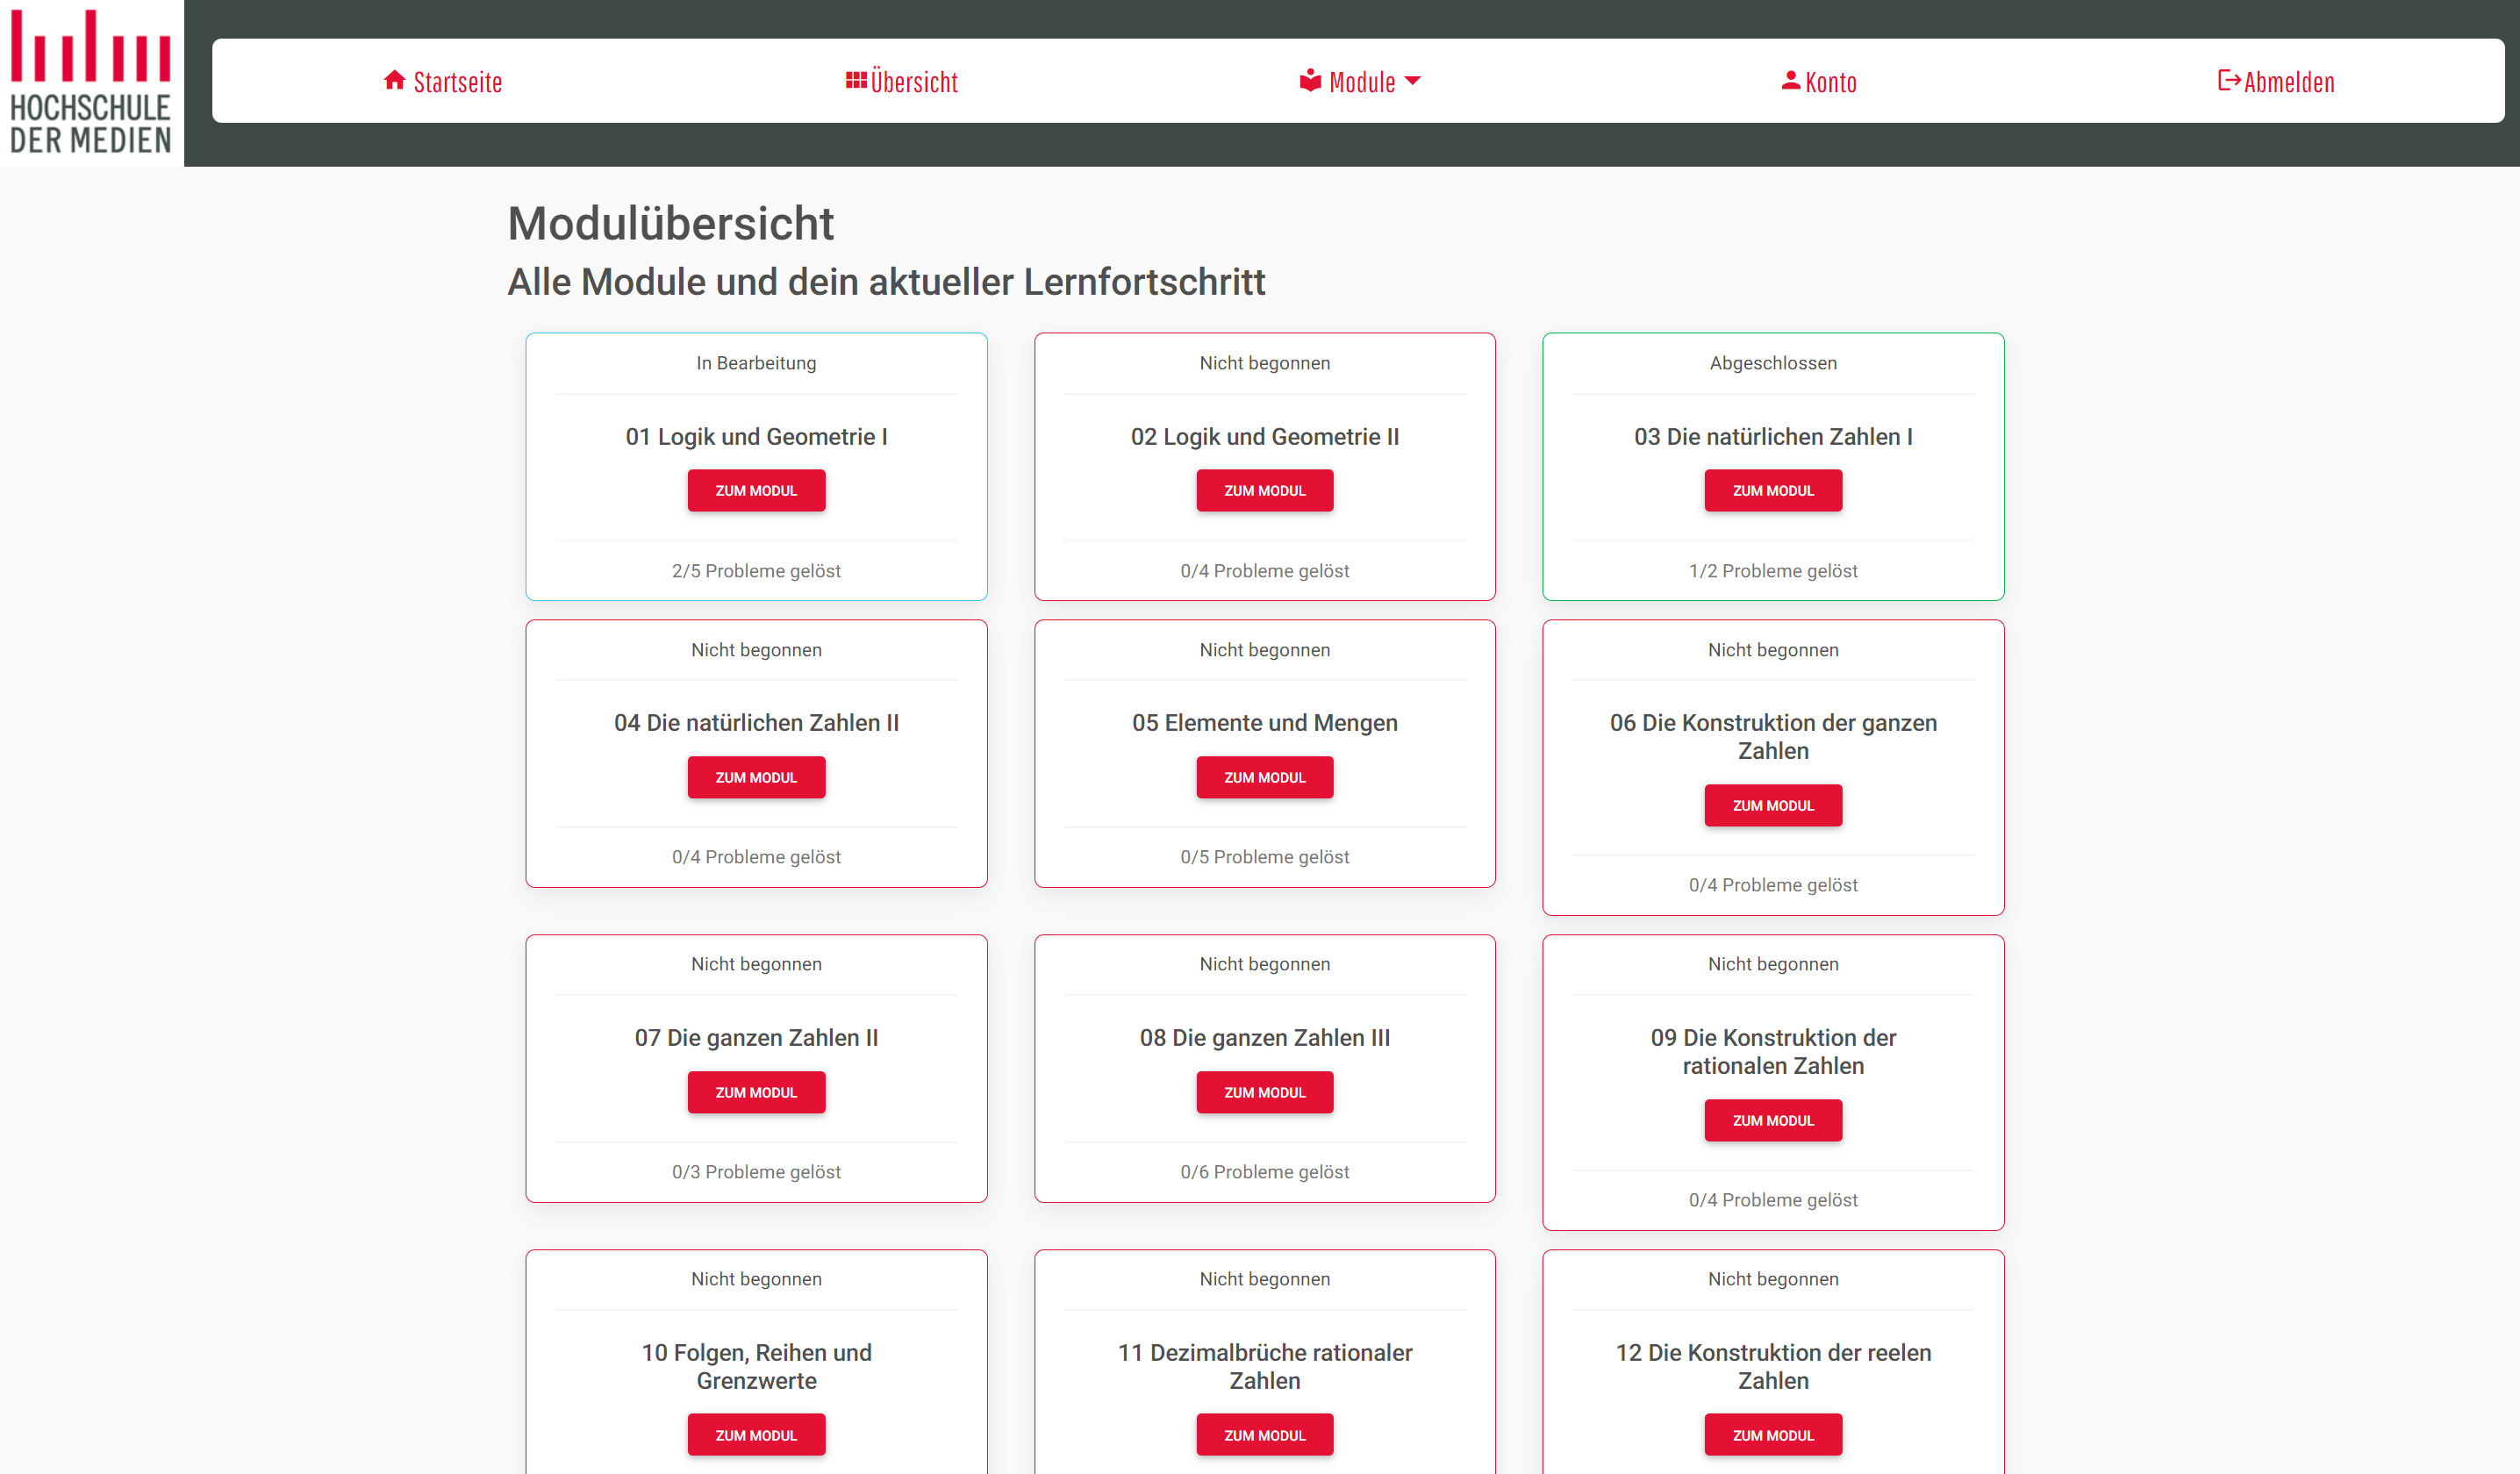
Task: Click the title '10 Folgen, Reihen und Grenzwerte'
Action: click(756, 1367)
